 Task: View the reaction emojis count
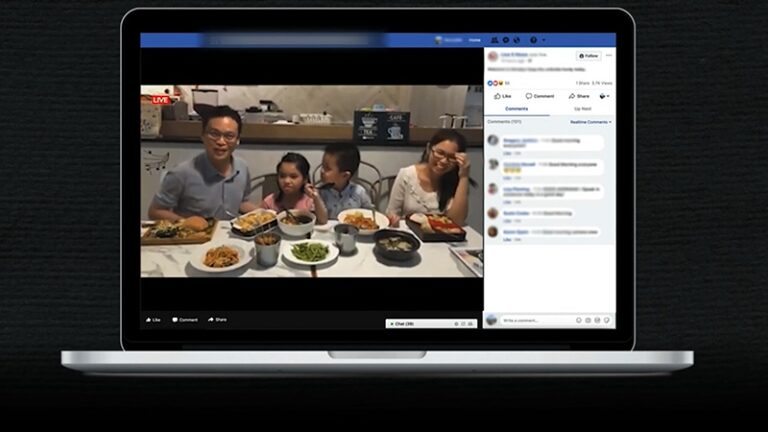pos(498,83)
